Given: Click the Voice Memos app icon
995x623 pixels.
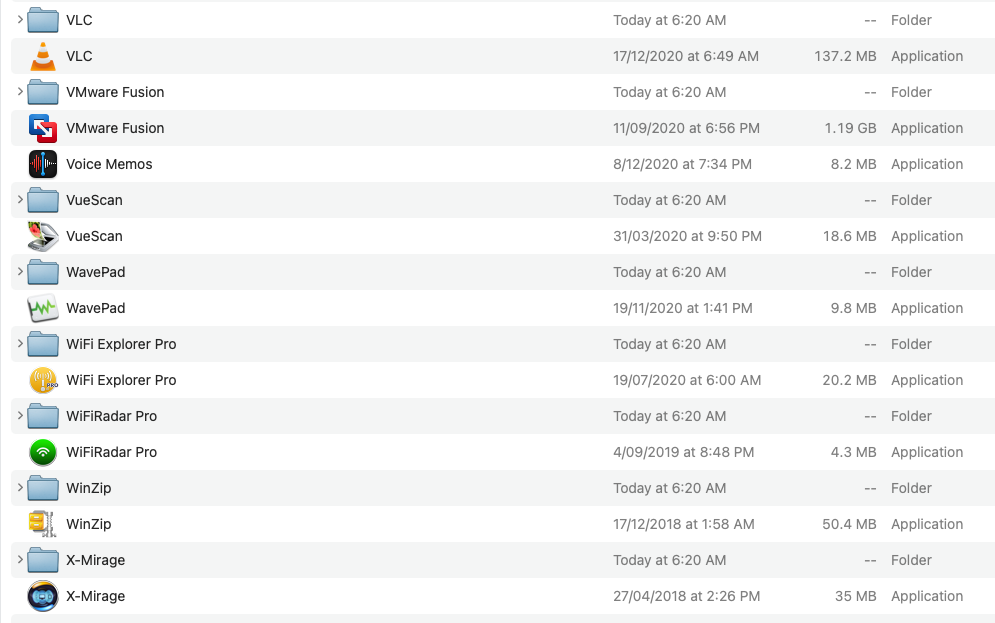Looking at the screenshot, I should tap(43, 164).
